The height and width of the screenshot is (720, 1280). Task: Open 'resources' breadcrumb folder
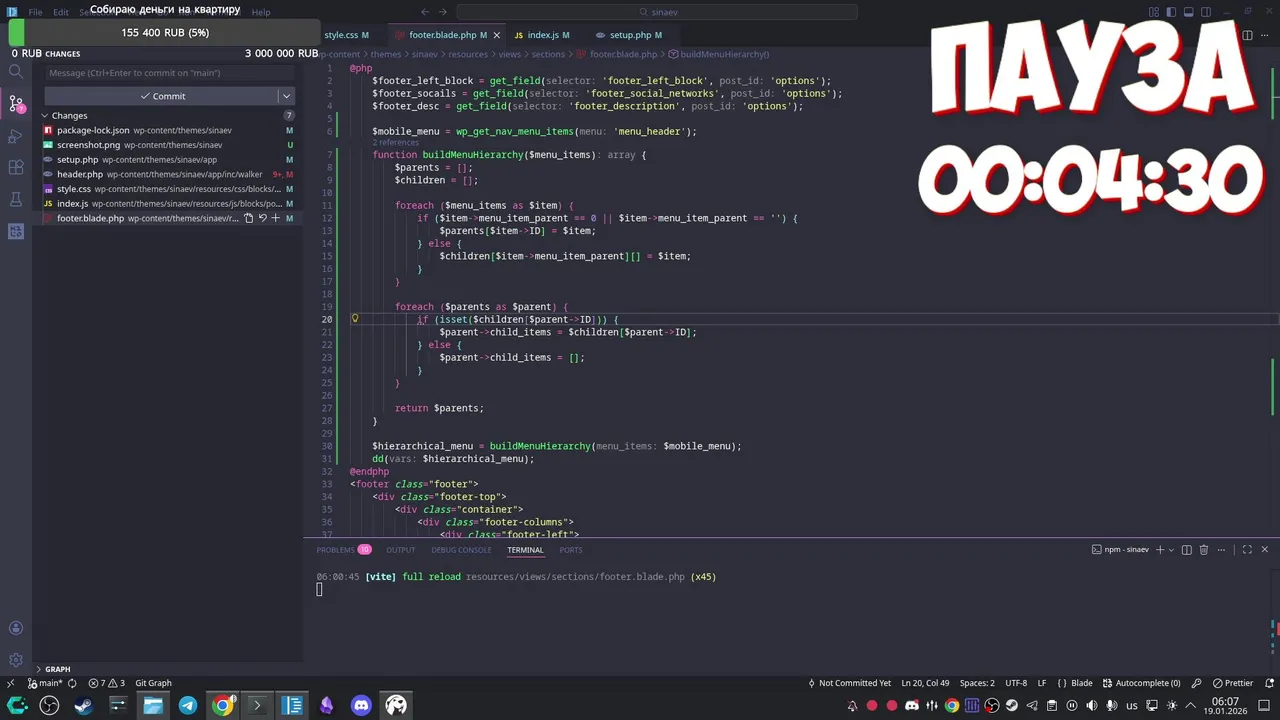point(468,54)
